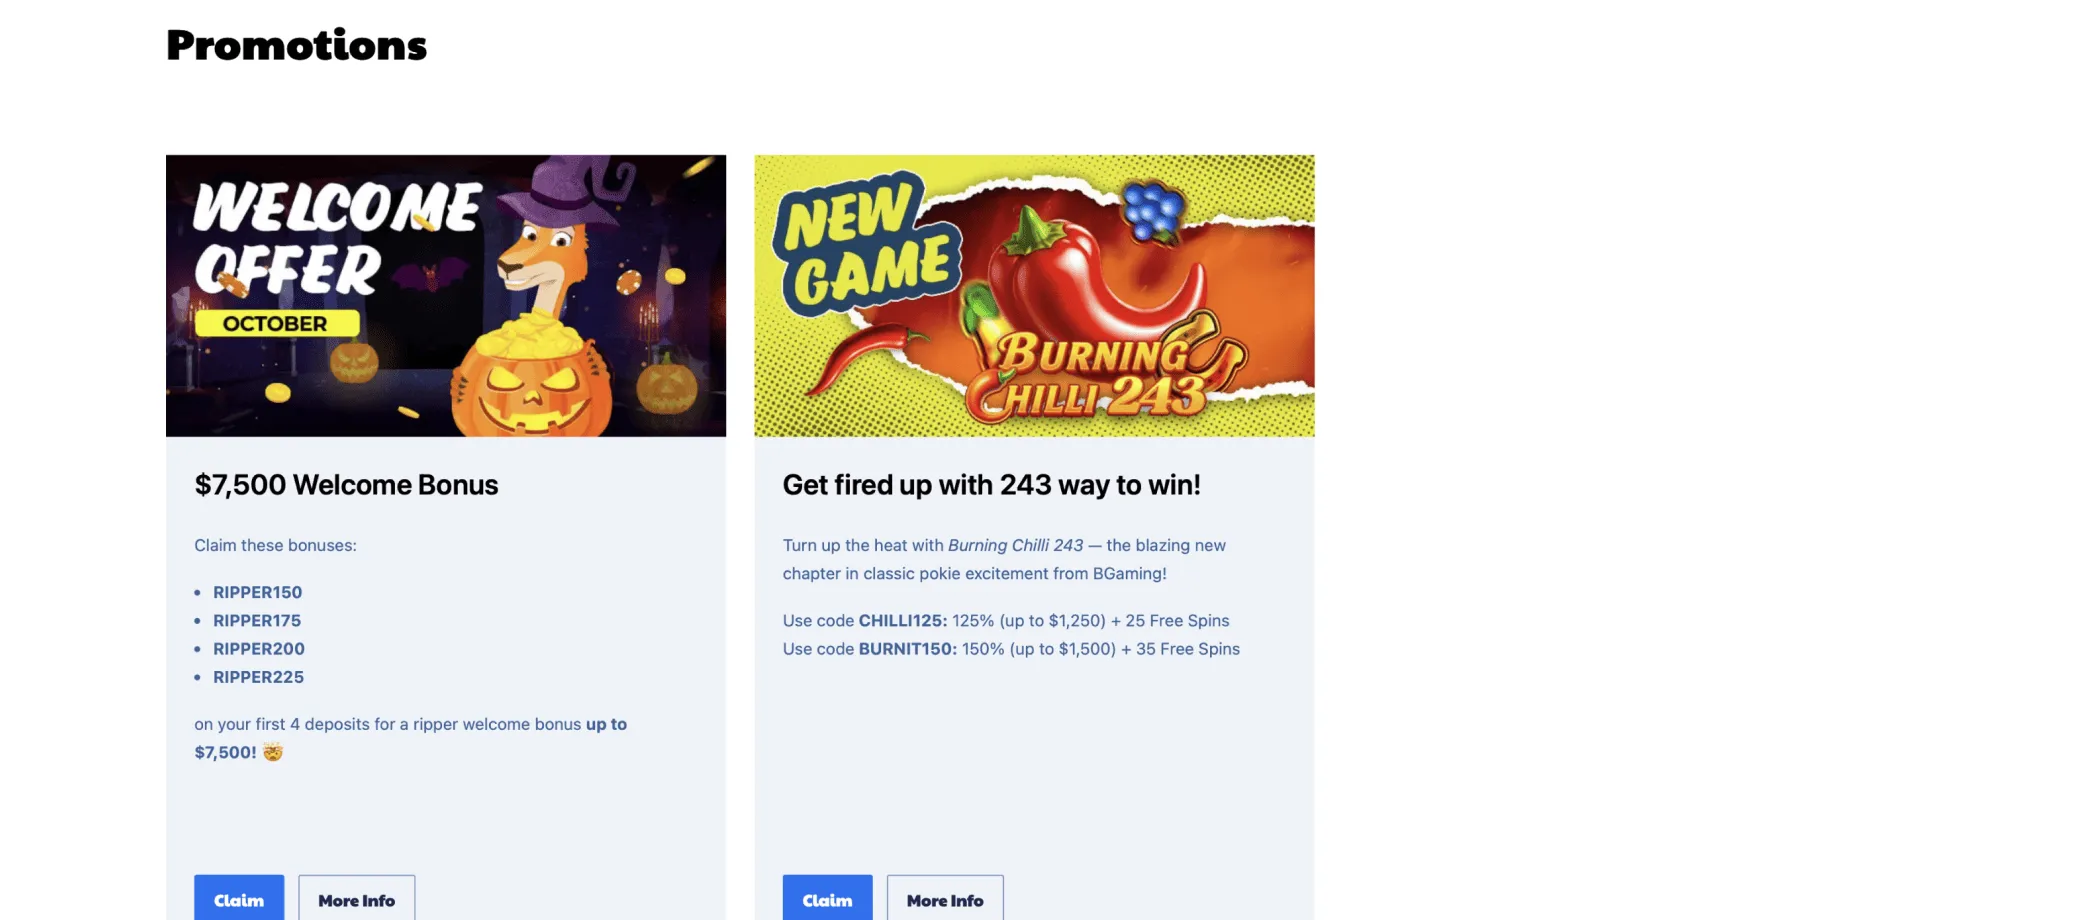Select the RIPPER150 bonus code

(257, 592)
